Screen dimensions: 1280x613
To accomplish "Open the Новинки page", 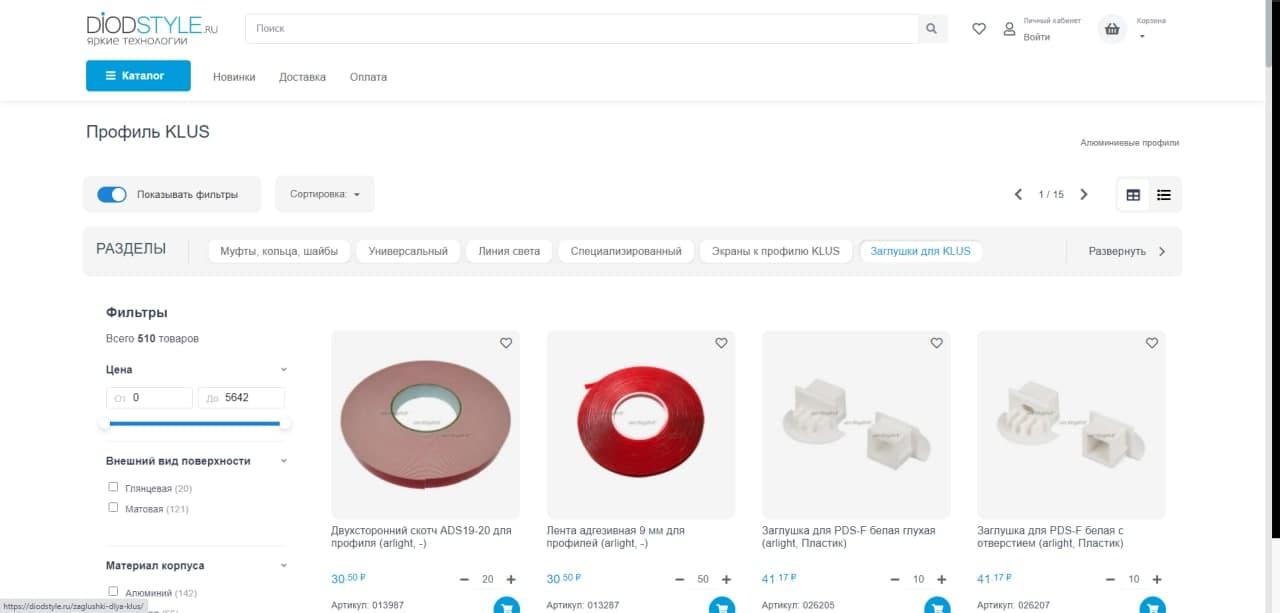I will pyautogui.click(x=234, y=77).
